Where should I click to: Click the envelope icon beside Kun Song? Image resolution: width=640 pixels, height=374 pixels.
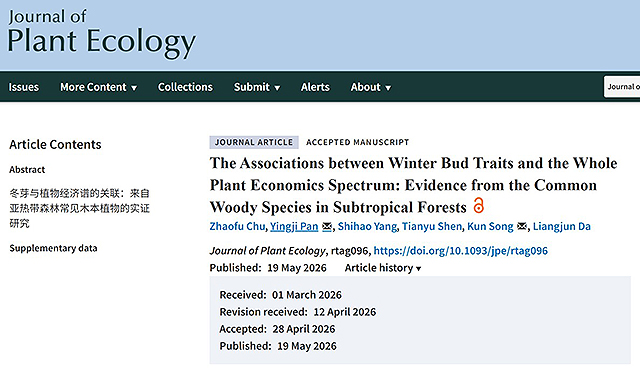tap(522, 226)
